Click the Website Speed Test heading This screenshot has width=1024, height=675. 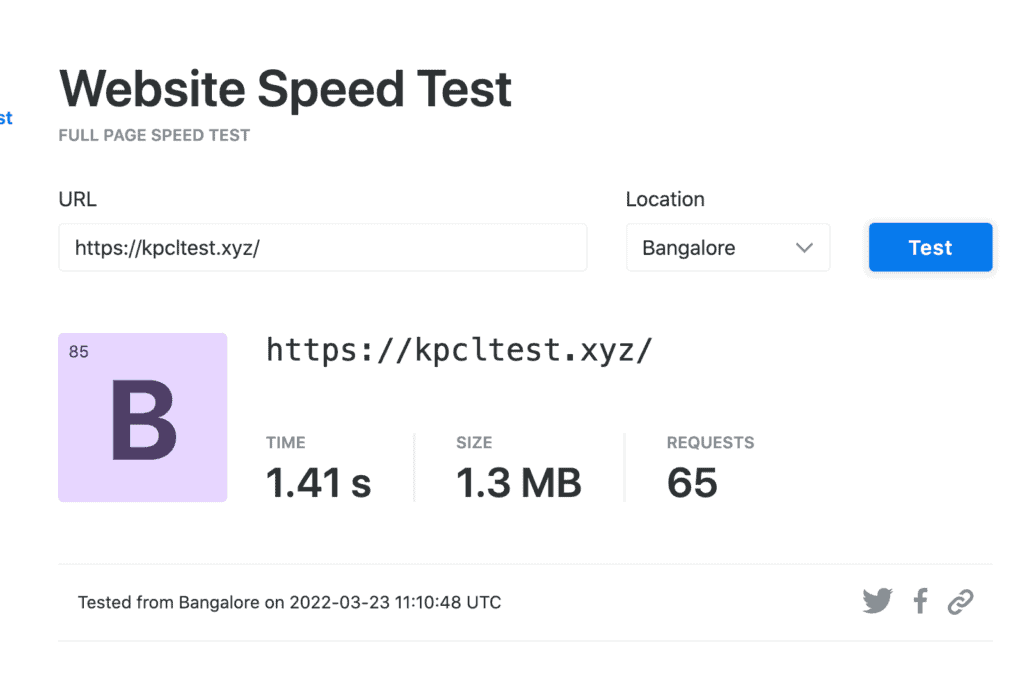(x=284, y=89)
